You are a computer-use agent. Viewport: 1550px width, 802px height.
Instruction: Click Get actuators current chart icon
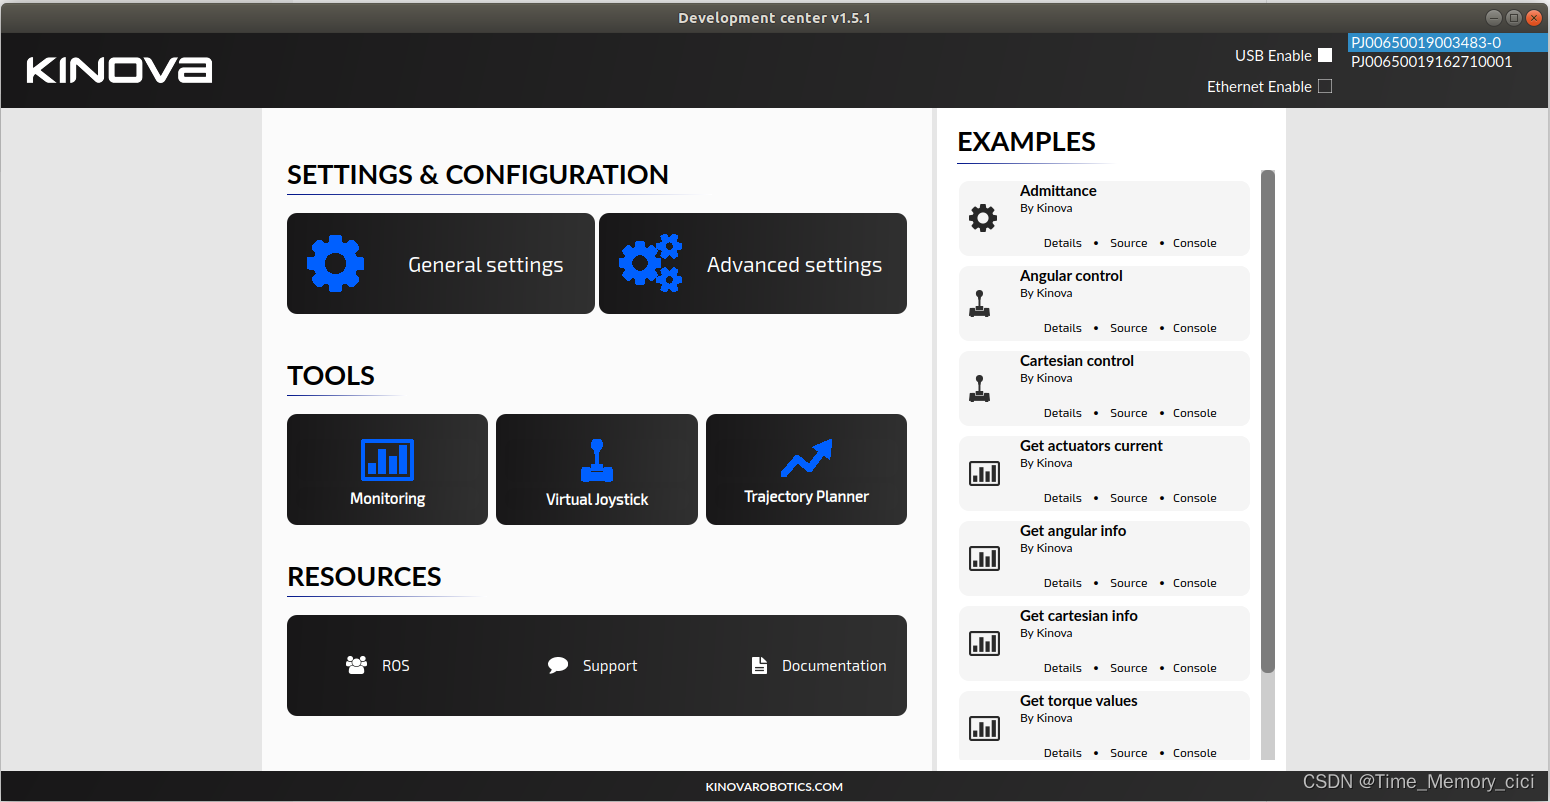point(984,473)
